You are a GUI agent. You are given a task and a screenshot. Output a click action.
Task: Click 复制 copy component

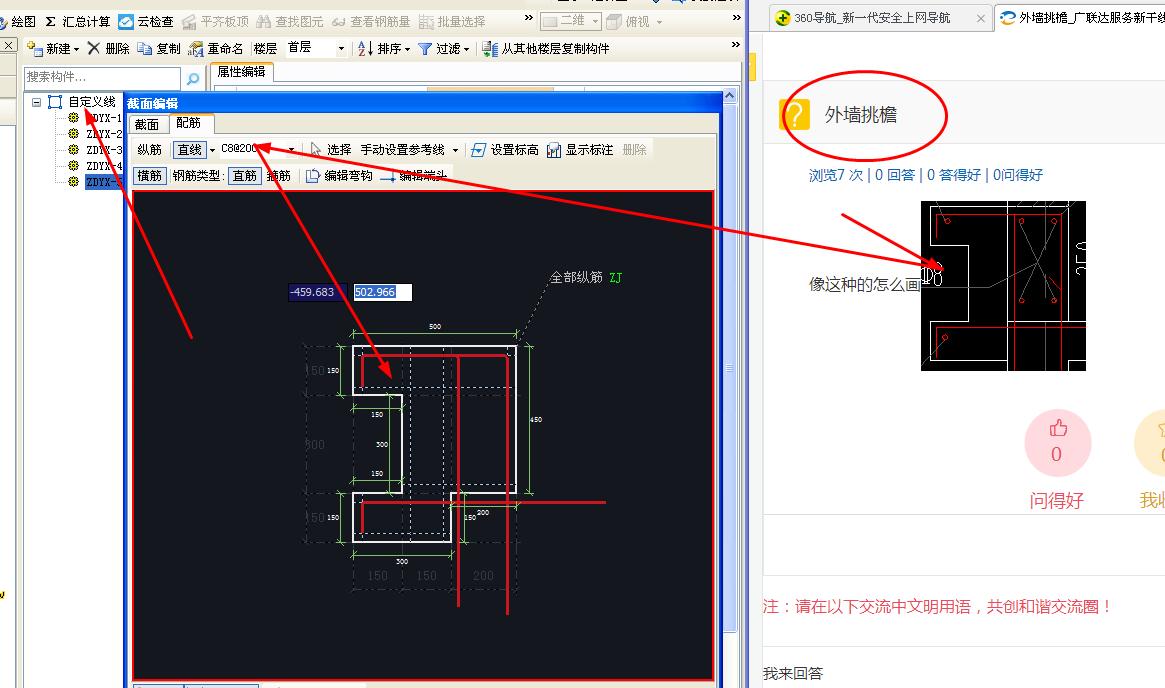159,48
